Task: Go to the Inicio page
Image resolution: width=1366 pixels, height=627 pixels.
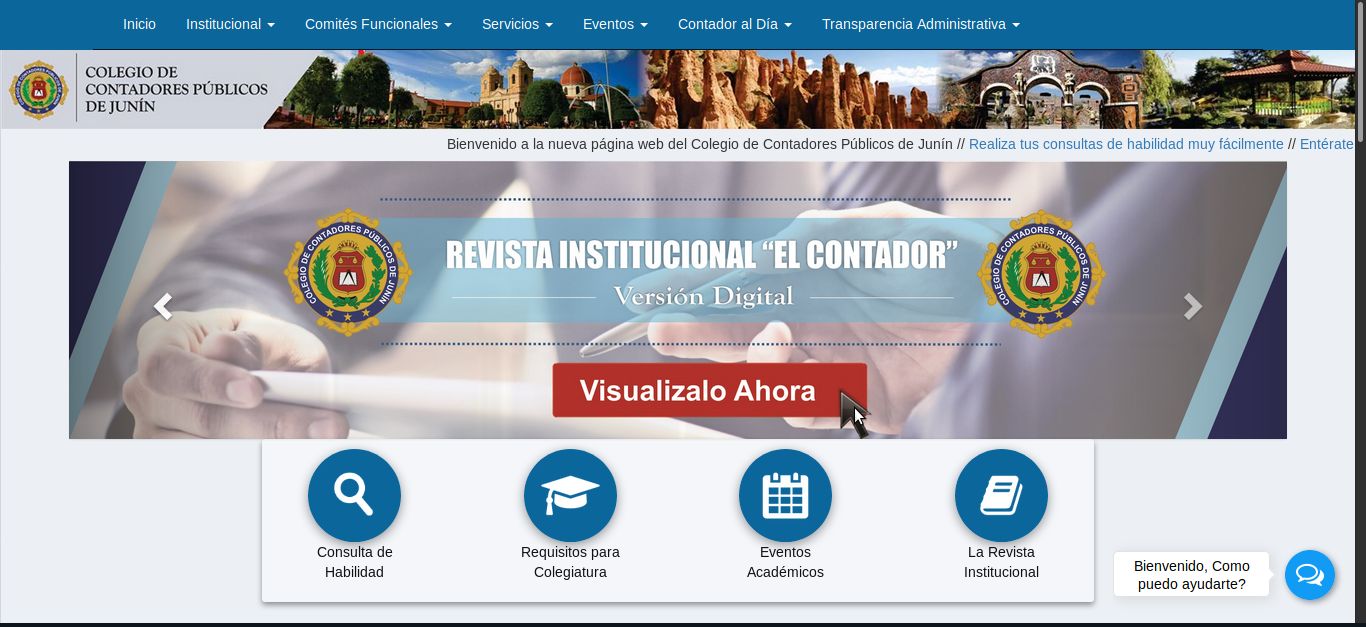Action: click(x=139, y=24)
